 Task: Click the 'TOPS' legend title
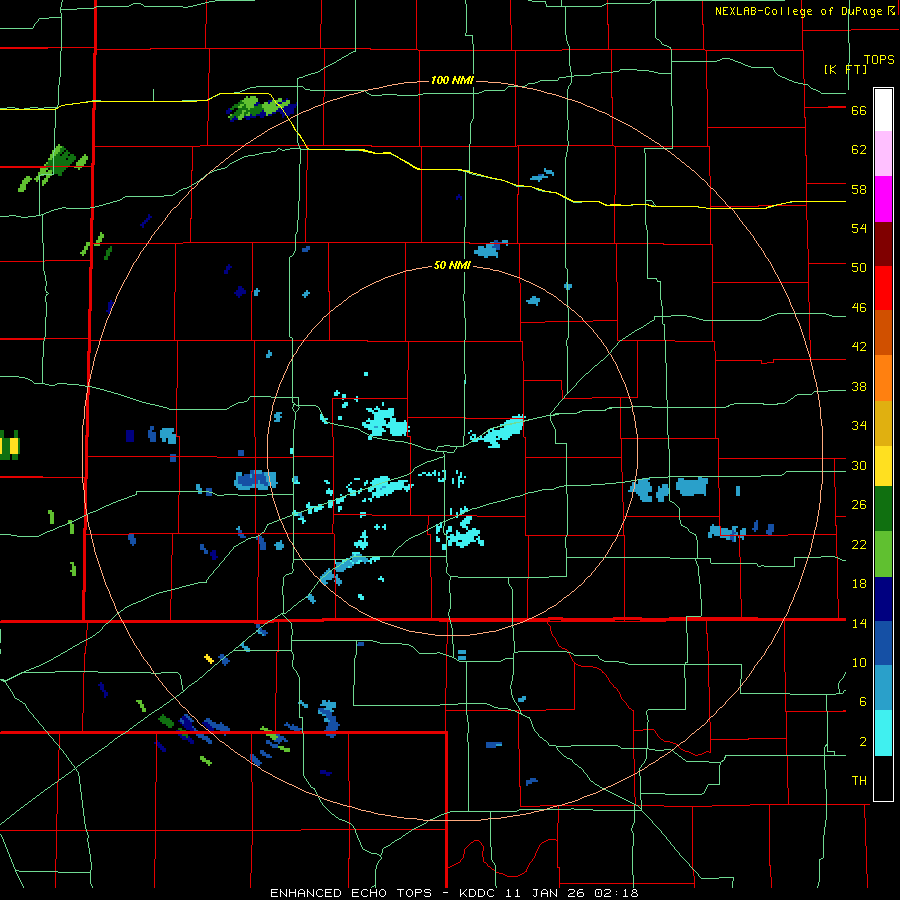(879, 59)
